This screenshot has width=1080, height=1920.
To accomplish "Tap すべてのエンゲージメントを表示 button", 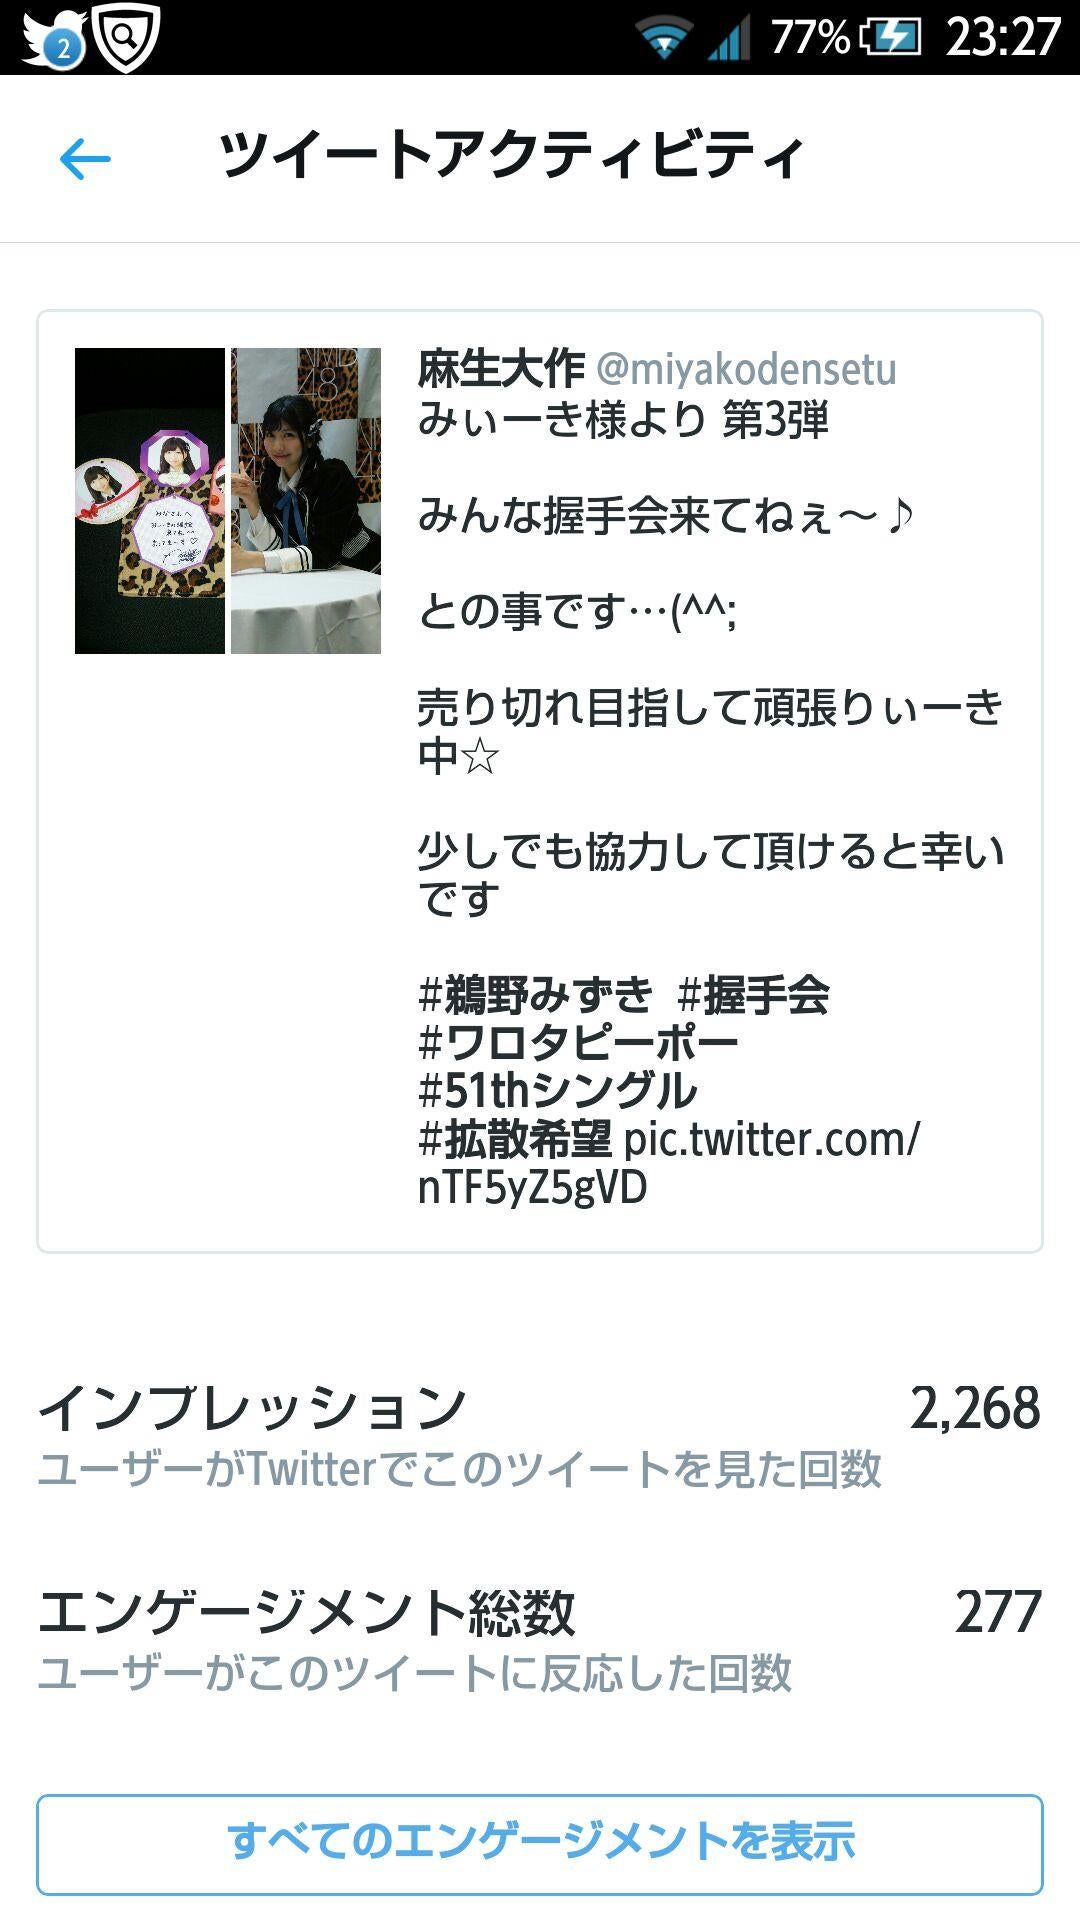I will tap(540, 1845).
